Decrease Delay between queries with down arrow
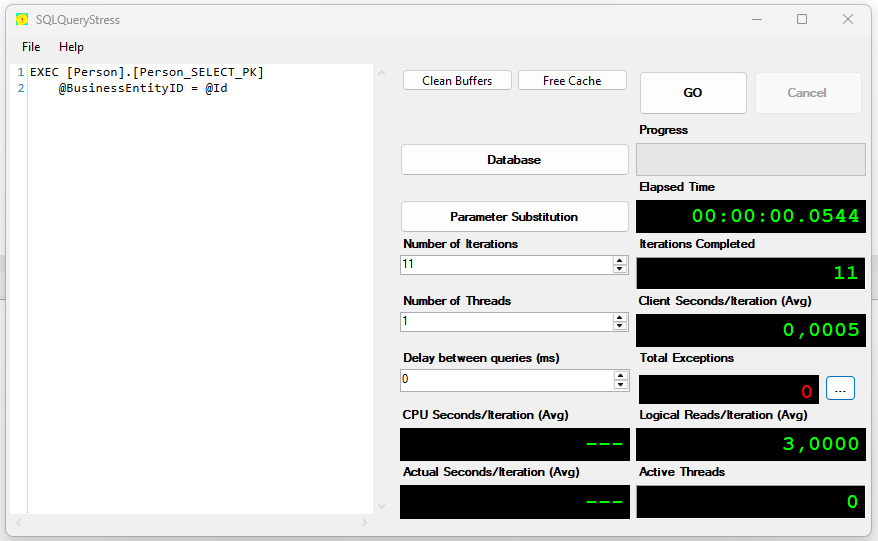Viewport: 878px width, 541px height. 620,384
